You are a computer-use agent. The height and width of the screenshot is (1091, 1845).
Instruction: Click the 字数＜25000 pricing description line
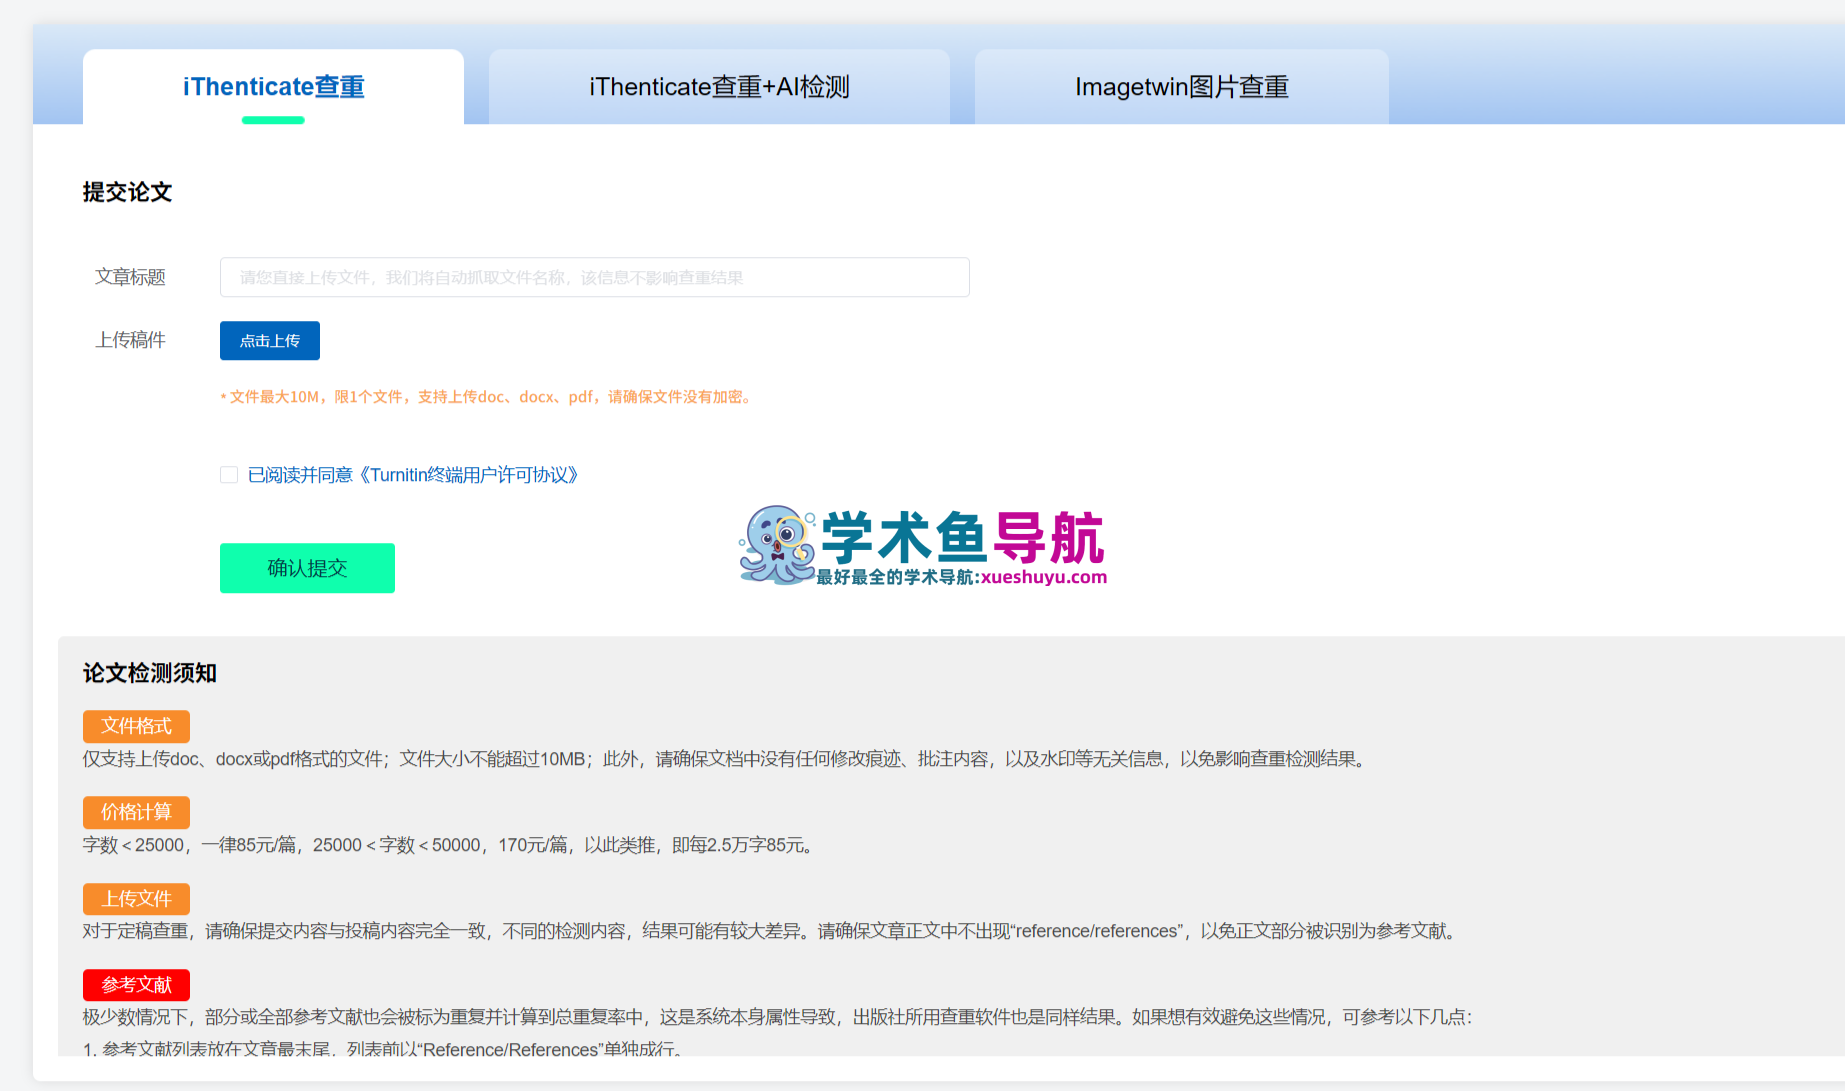[x=449, y=845]
